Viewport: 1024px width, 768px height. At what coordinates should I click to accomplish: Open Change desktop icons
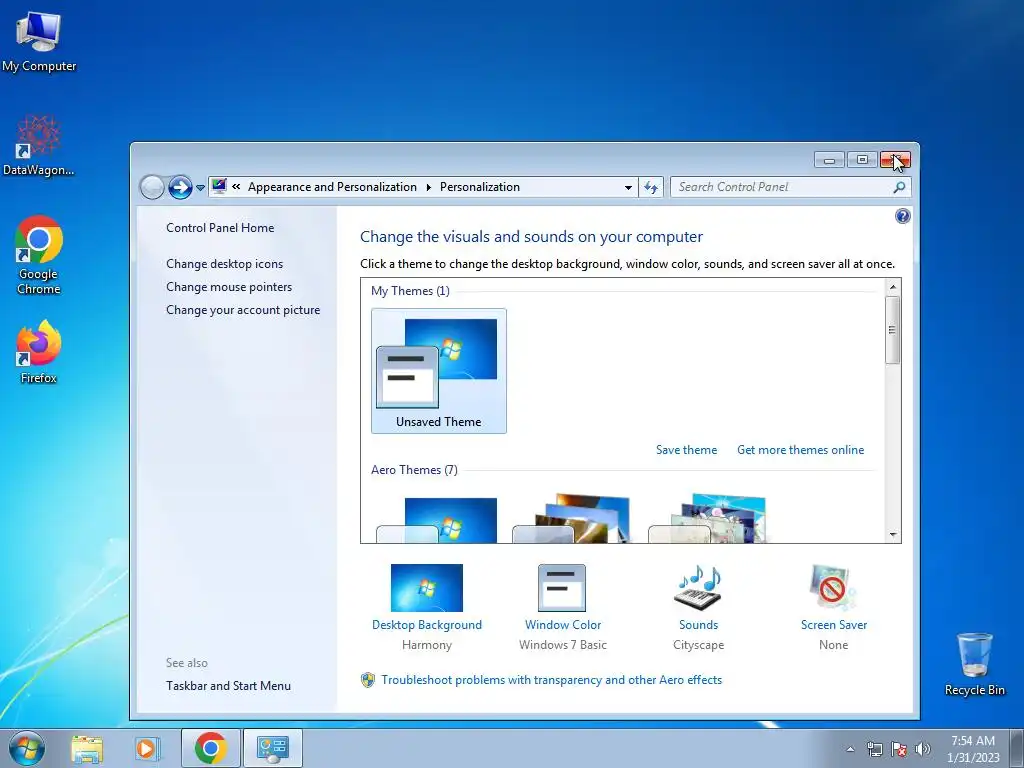(x=225, y=264)
